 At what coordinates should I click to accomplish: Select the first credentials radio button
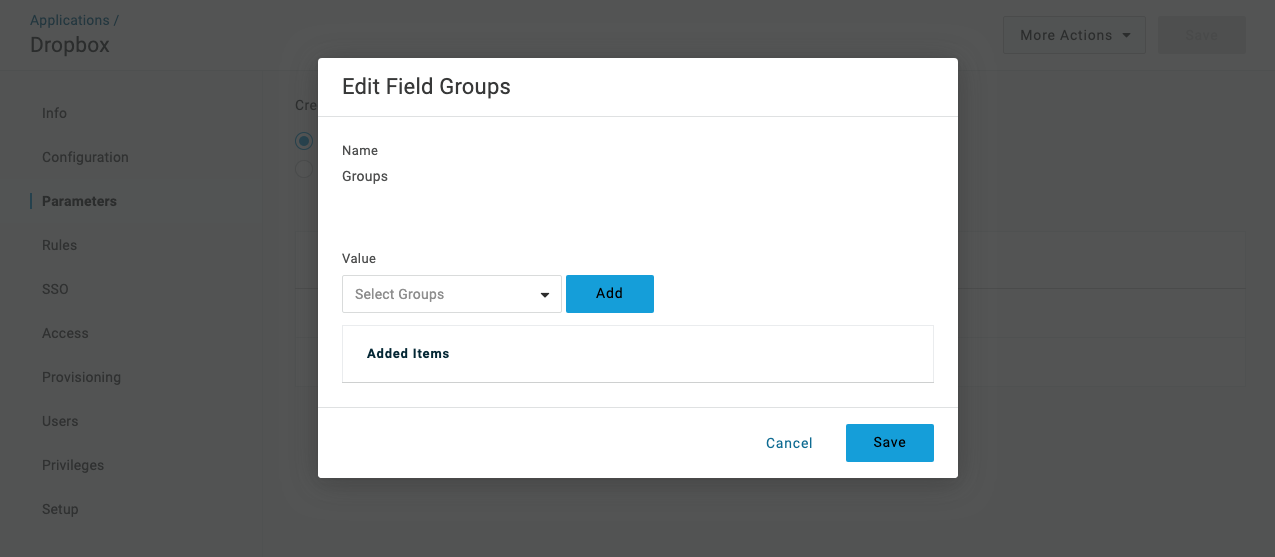(x=304, y=141)
